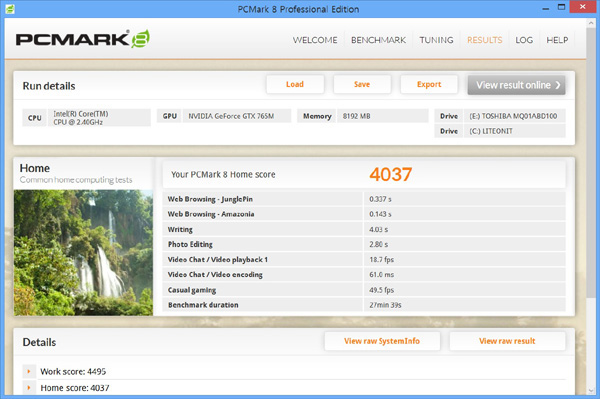Image resolution: width=600 pixels, height=399 pixels.
Task: Go to the Log tab
Action: 524,40
